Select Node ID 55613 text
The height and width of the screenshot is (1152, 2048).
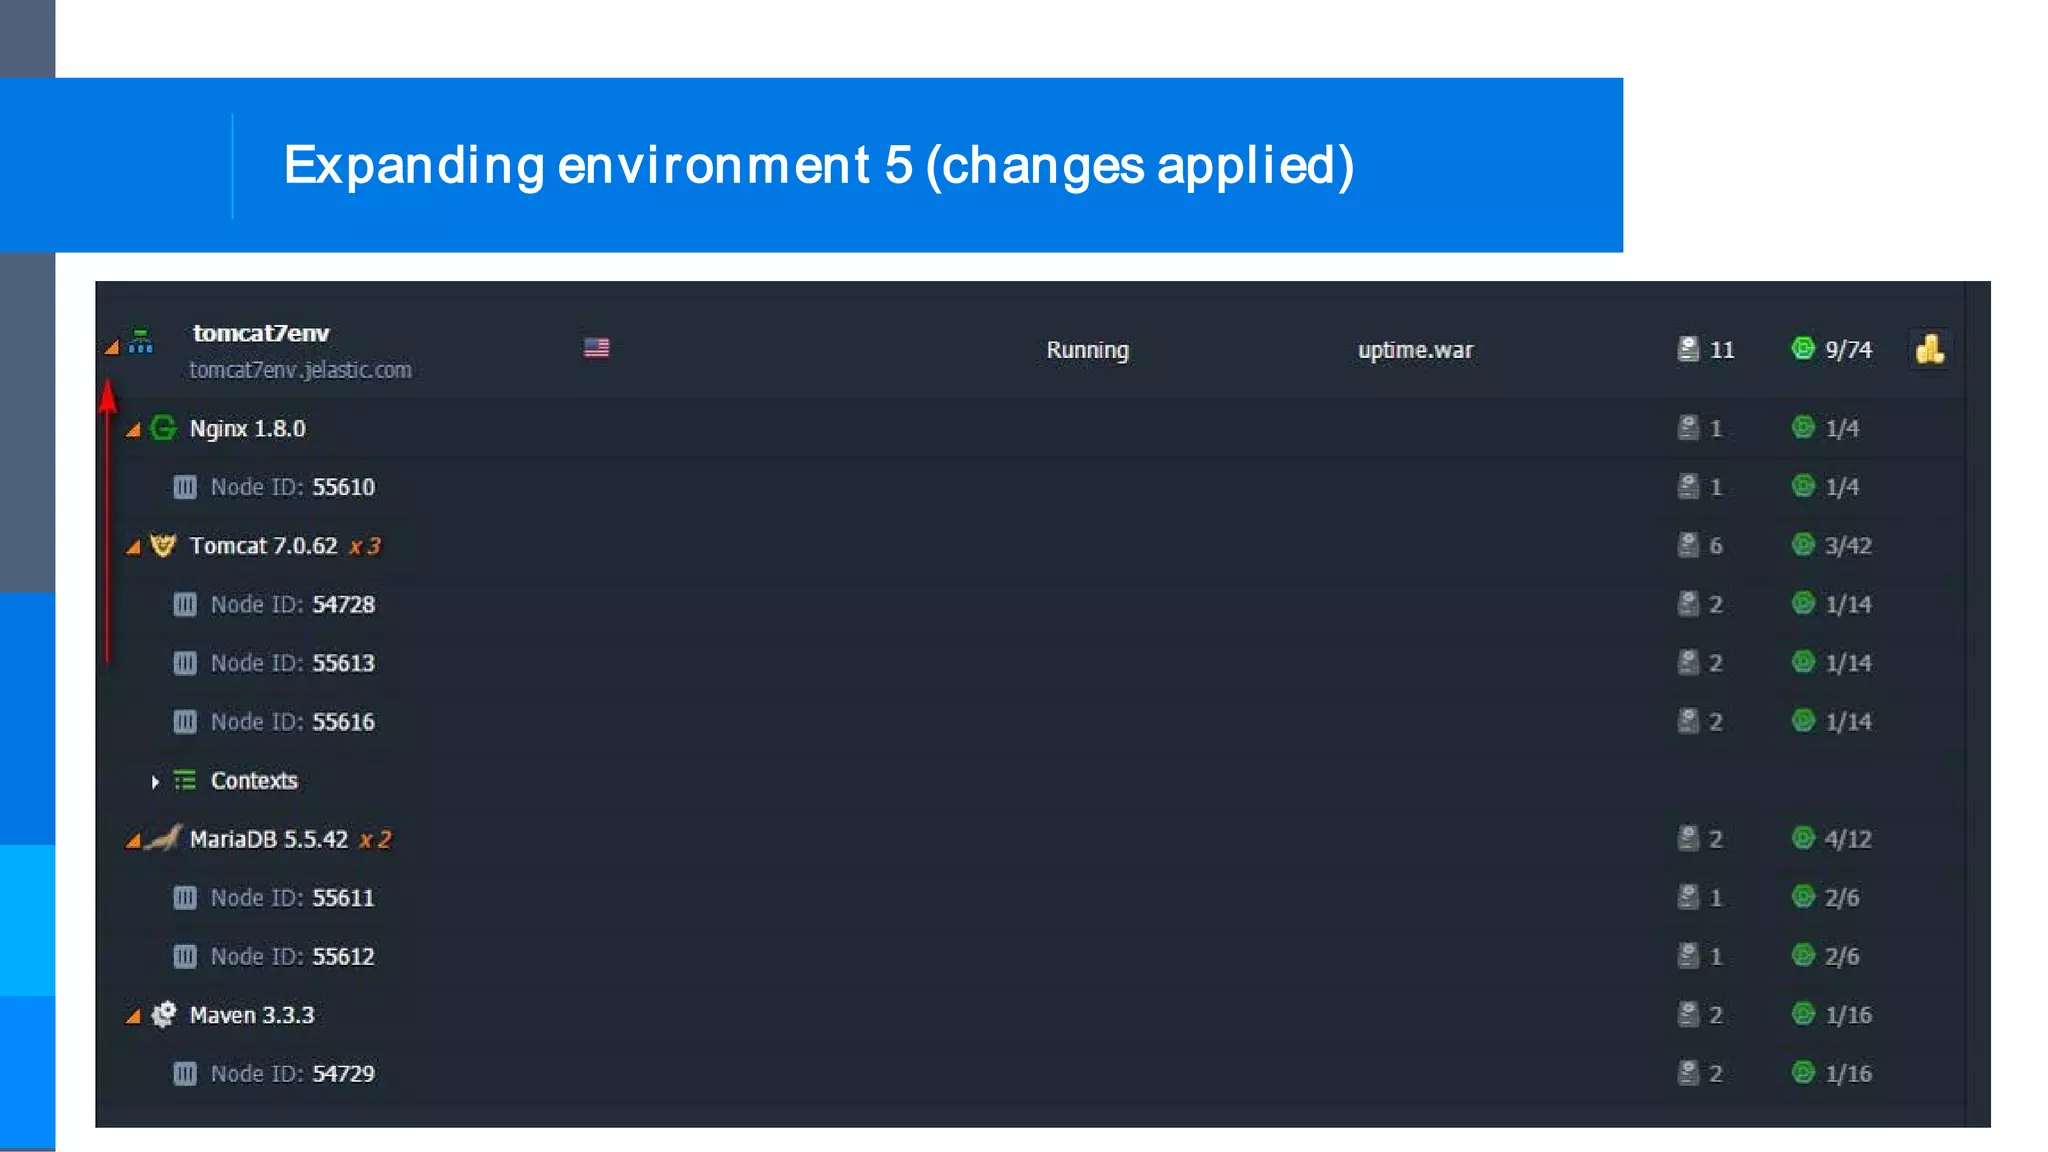[293, 663]
